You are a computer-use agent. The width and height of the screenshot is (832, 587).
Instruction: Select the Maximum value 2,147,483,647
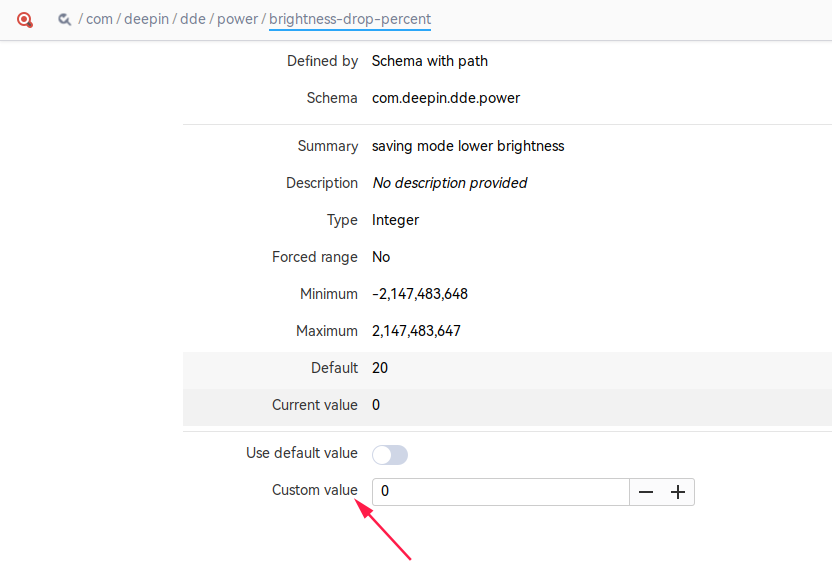click(416, 331)
